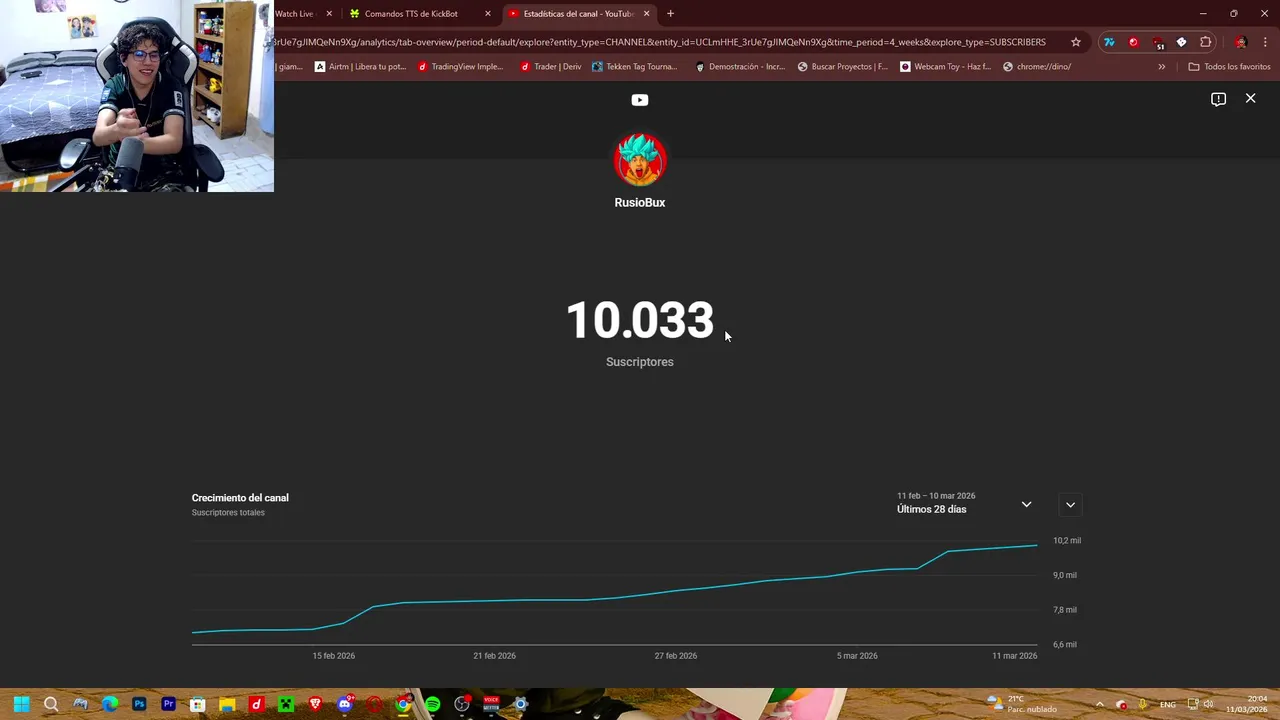Viewport: 1280px width, 720px height.
Task: Launch Microsoft Edge from the taskbar
Action: 110,704
